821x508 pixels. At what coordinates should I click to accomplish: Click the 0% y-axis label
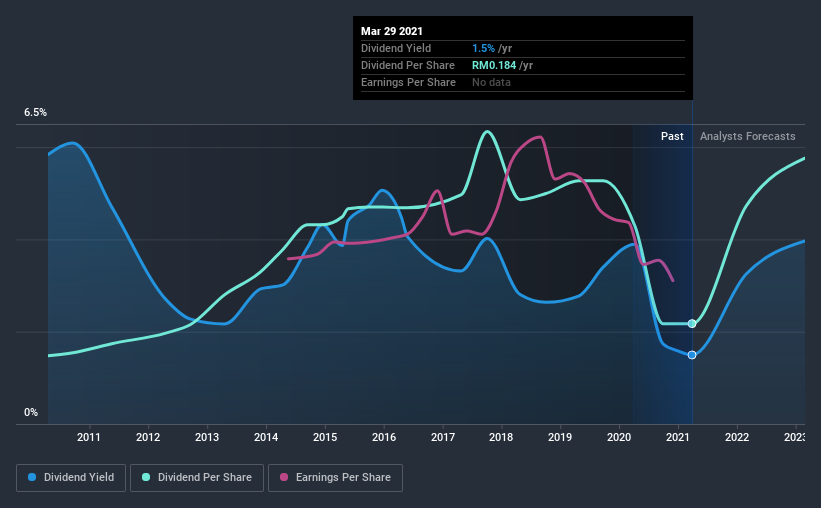[x=31, y=413]
